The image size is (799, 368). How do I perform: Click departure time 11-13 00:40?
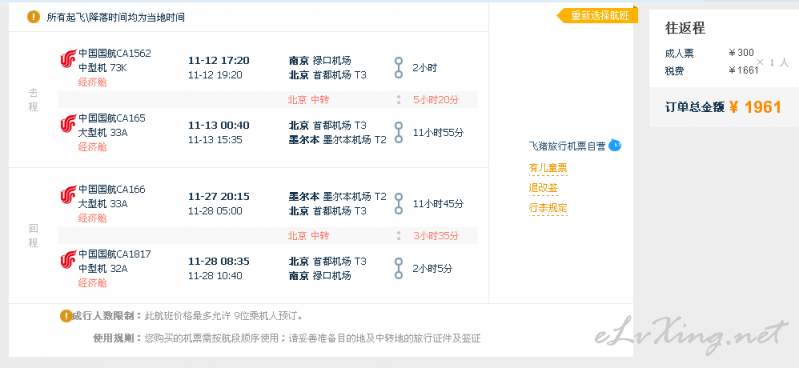click(219, 125)
